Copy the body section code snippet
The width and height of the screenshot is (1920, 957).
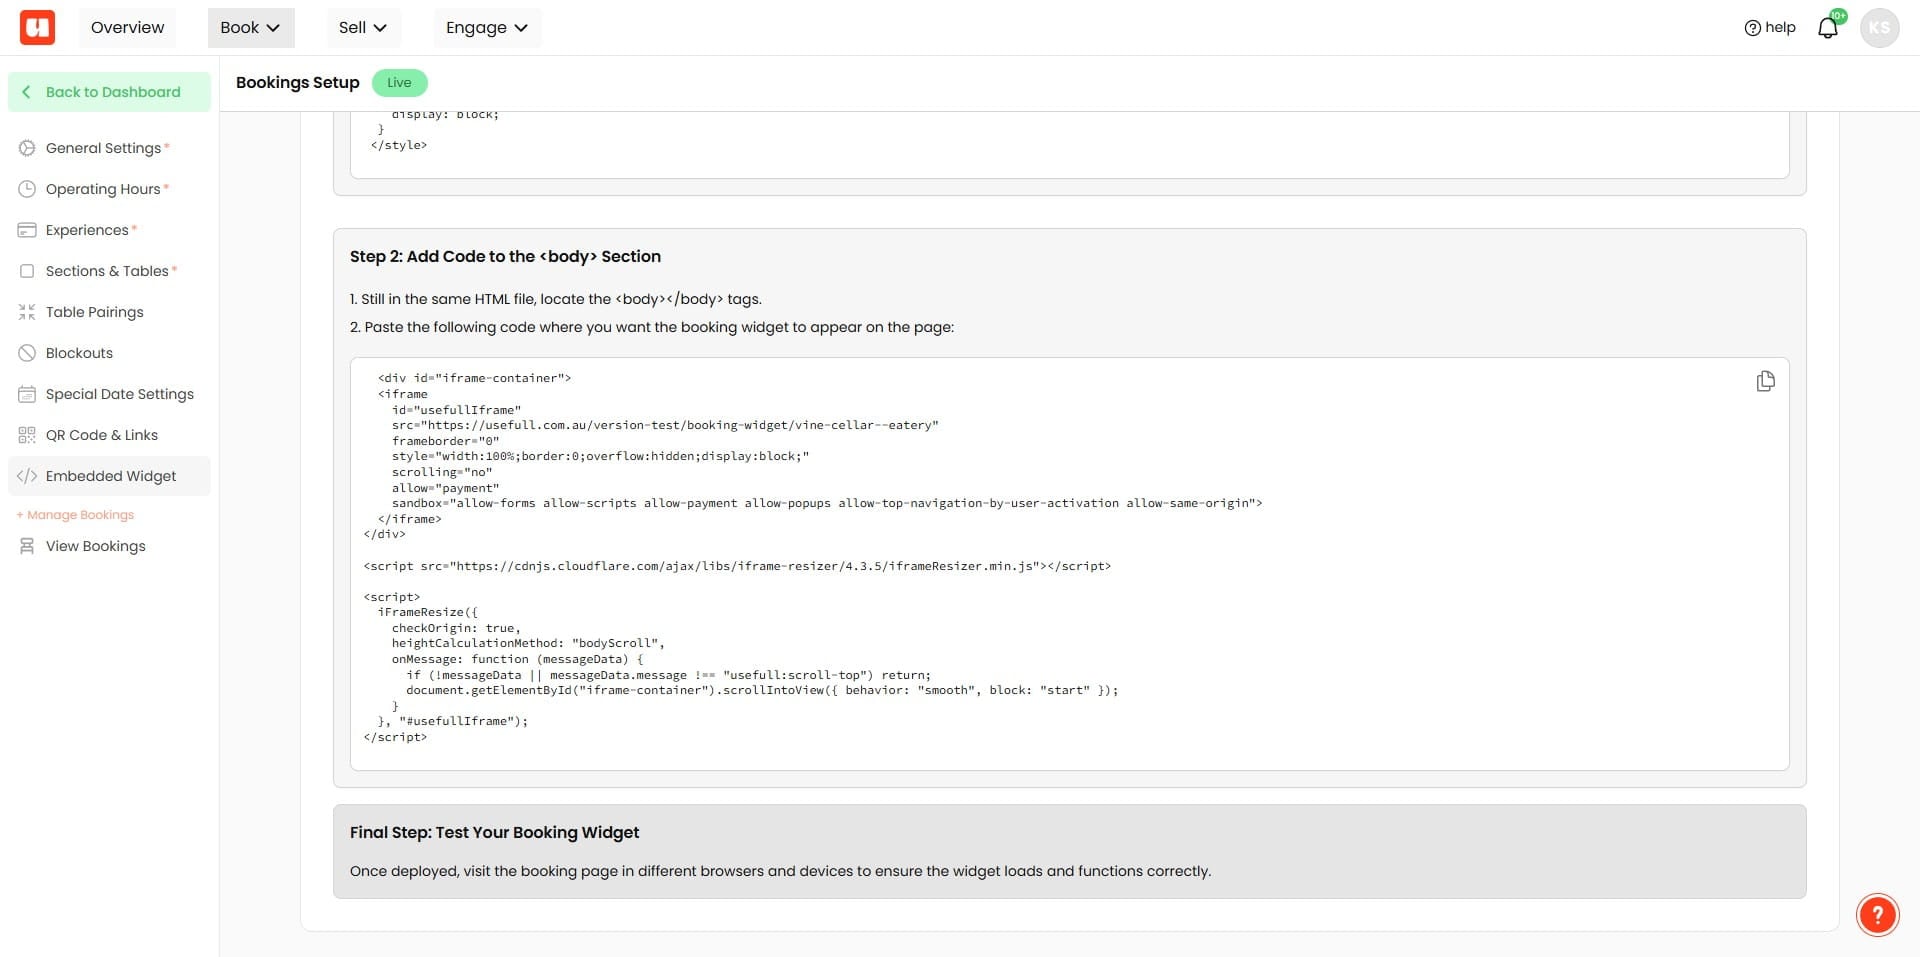coord(1765,381)
